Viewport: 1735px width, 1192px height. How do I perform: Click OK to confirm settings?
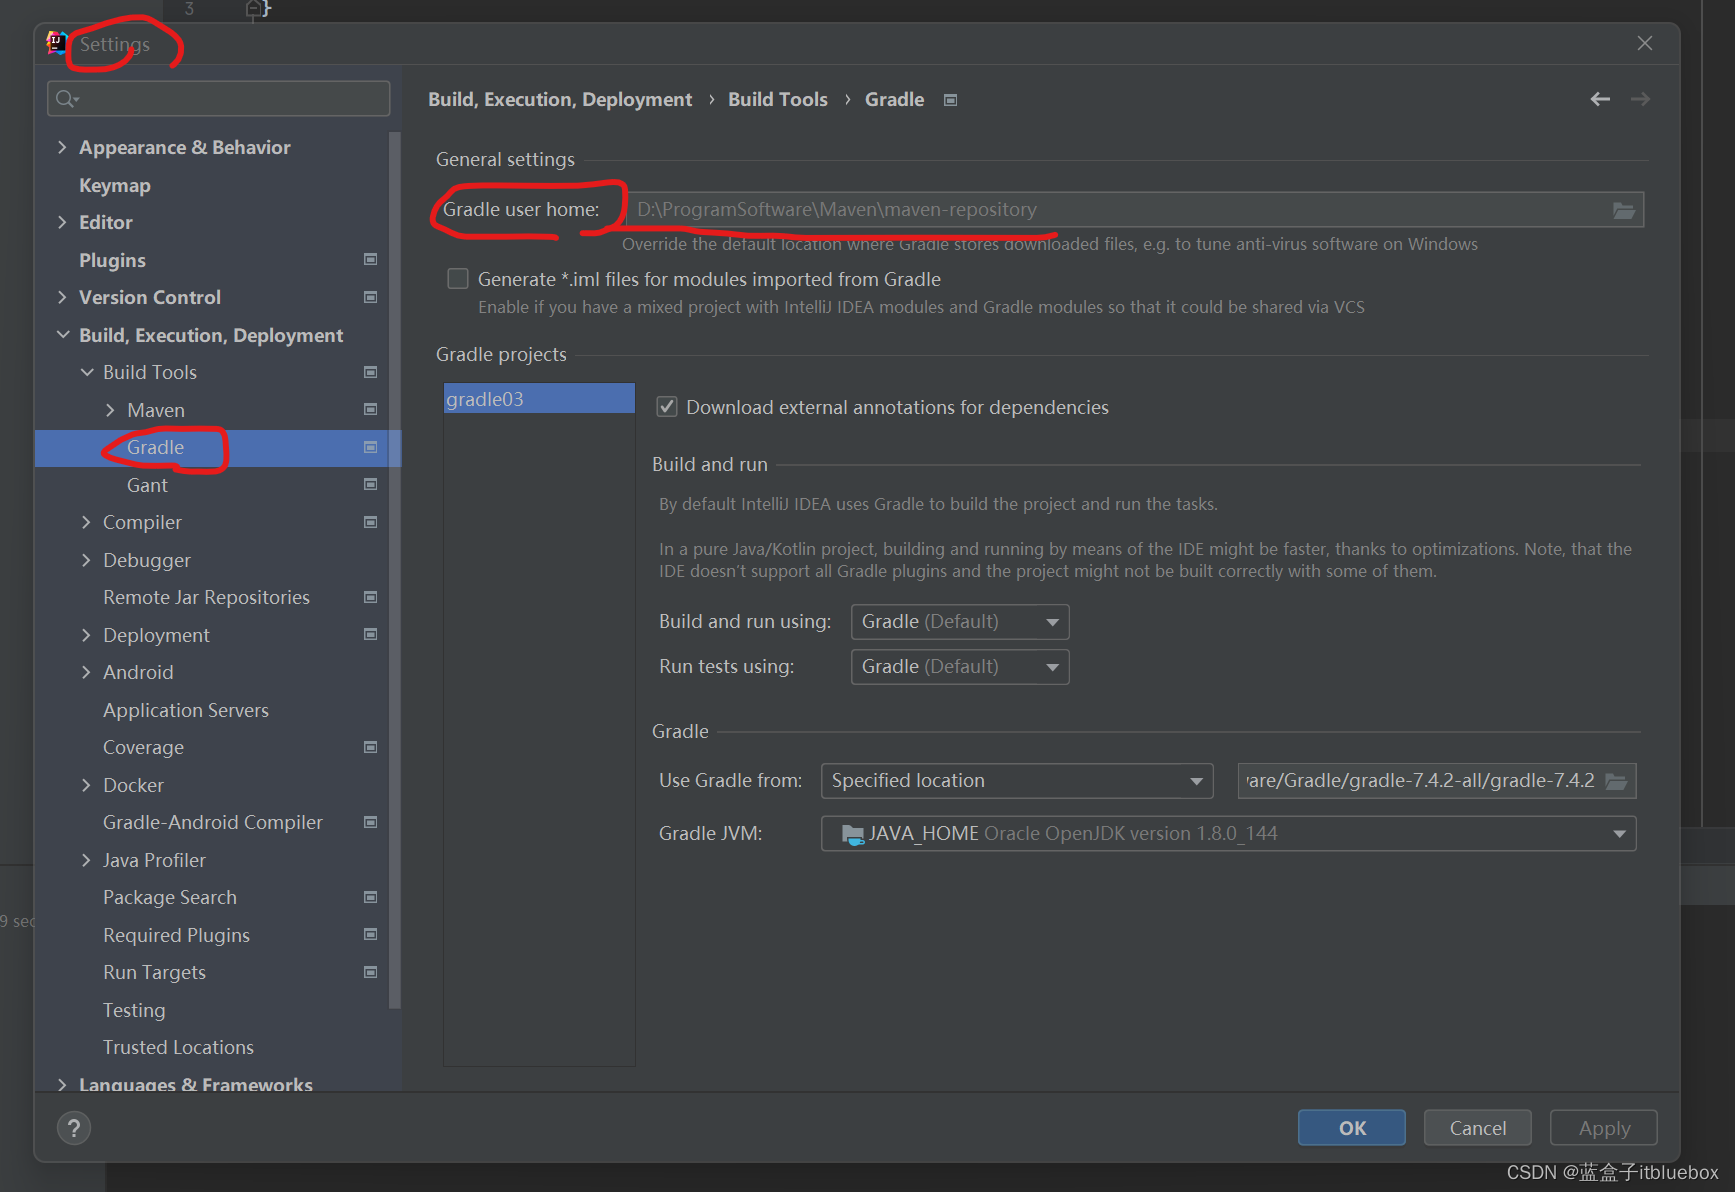[x=1352, y=1128]
